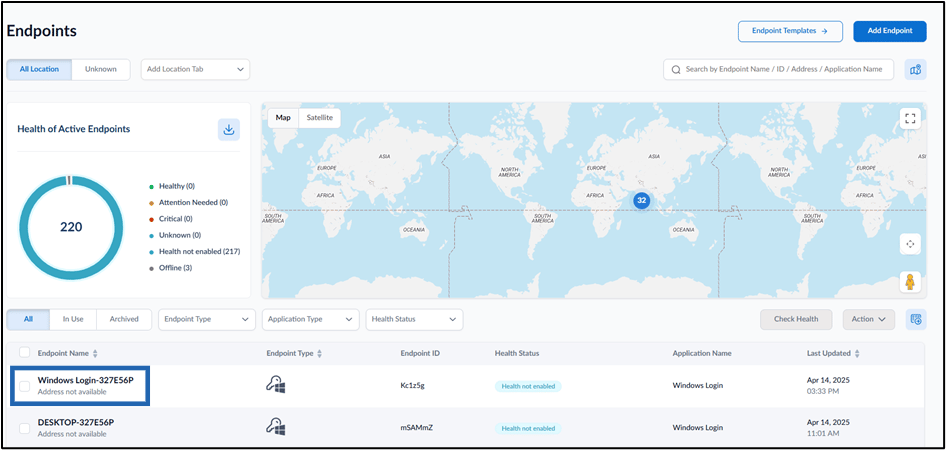Viewport: 946px width, 450px height.
Task: Click the 32 endpoint cluster marker on the map
Action: (641, 201)
